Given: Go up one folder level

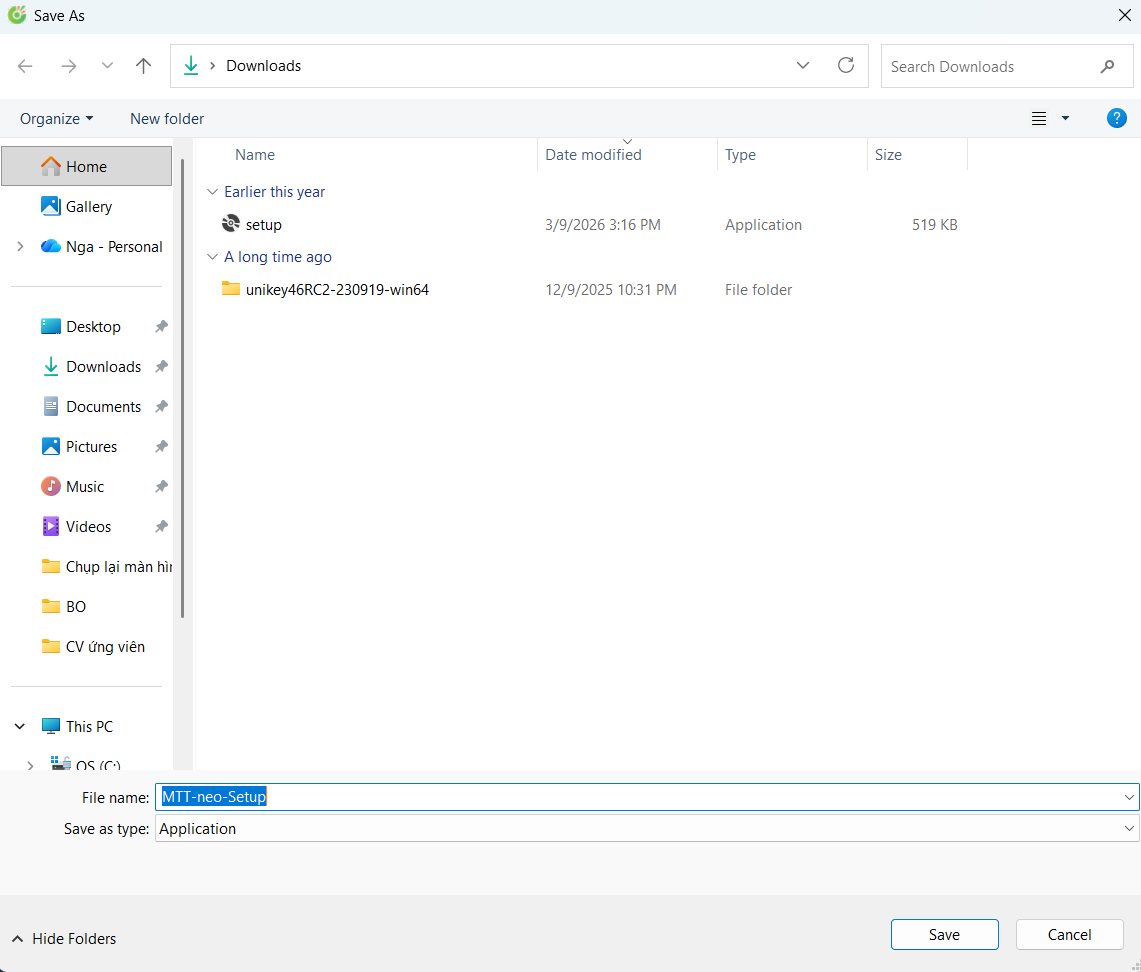Looking at the screenshot, I should (143, 66).
